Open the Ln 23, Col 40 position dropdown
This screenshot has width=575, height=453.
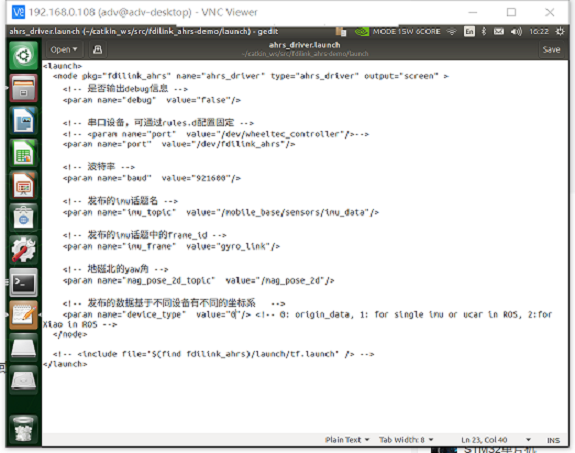coord(495,439)
